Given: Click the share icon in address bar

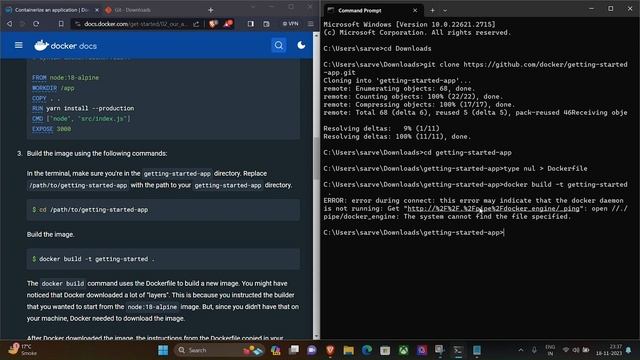Looking at the screenshot, I should (x=196, y=24).
